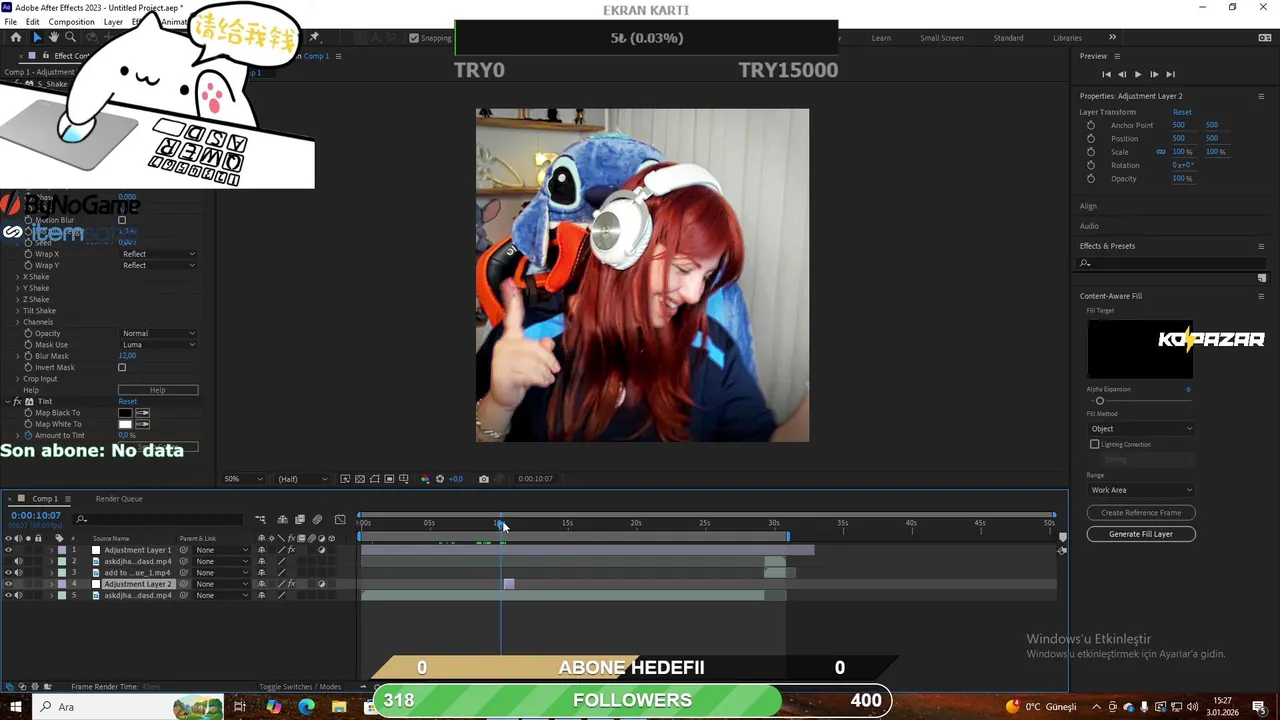The image size is (1280, 720).
Task: Toggle stopwatch for Rotation property
Action: pyautogui.click(x=1091, y=165)
